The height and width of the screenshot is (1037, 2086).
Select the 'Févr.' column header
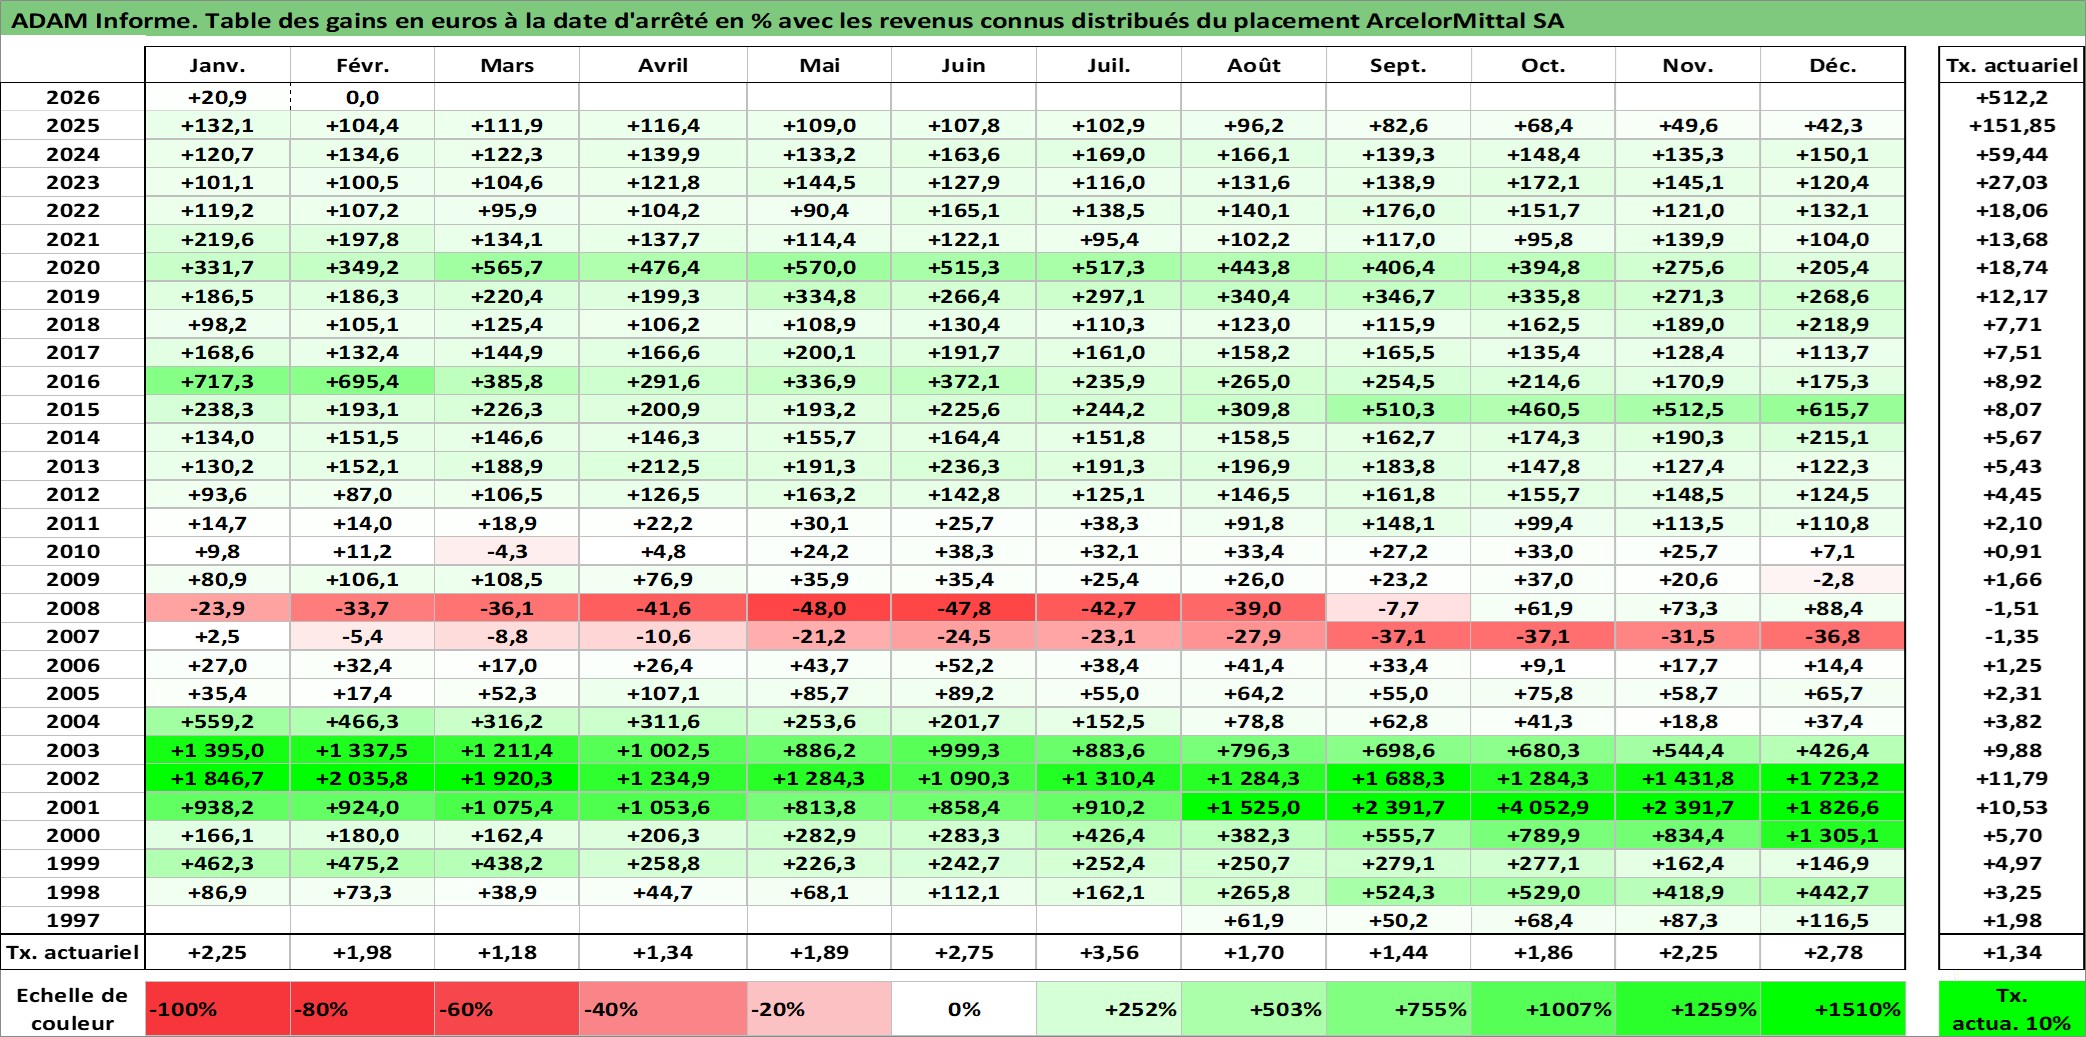coord(362,65)
